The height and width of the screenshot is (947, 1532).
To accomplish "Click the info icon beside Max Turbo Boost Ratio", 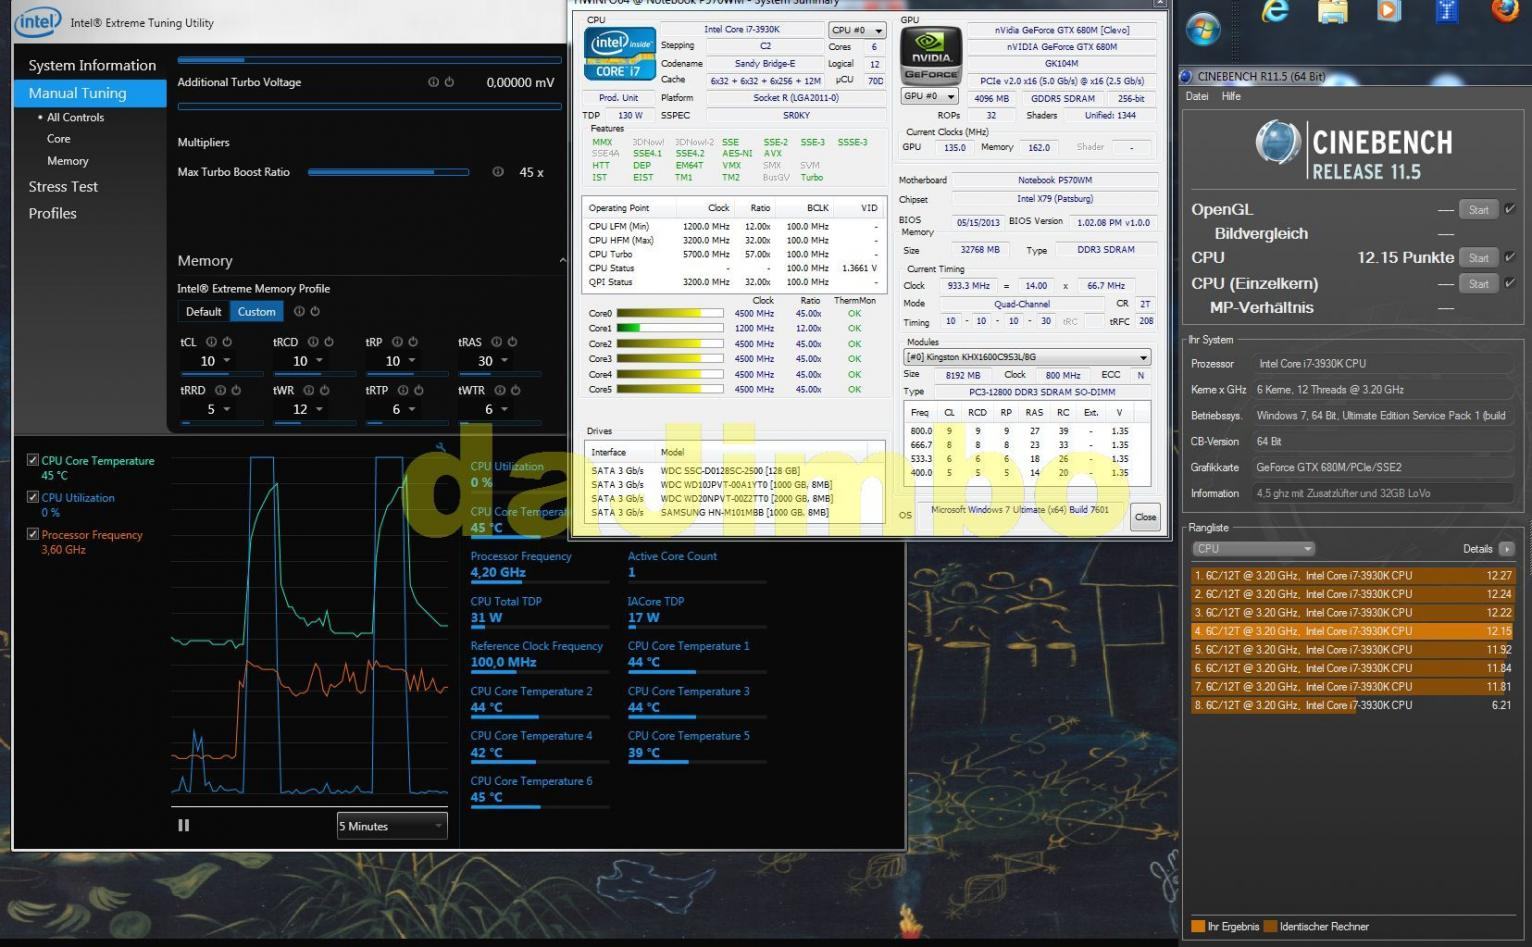I will [498, 172].
